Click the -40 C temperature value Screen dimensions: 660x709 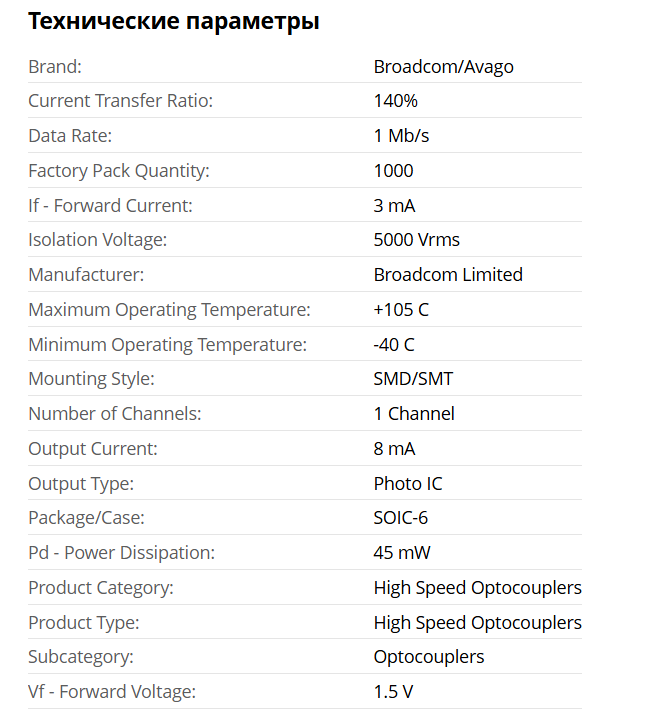pos(394,345)
